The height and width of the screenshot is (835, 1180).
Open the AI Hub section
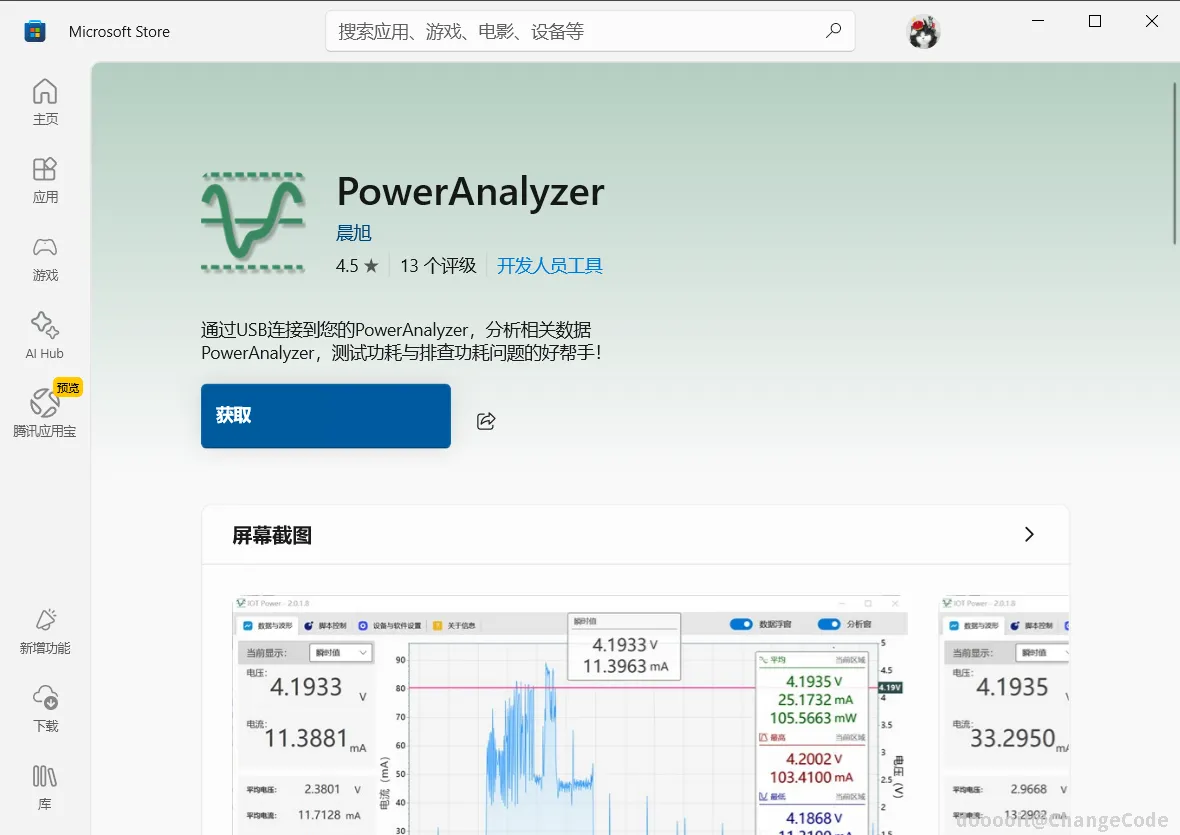[x=44, y=334]
